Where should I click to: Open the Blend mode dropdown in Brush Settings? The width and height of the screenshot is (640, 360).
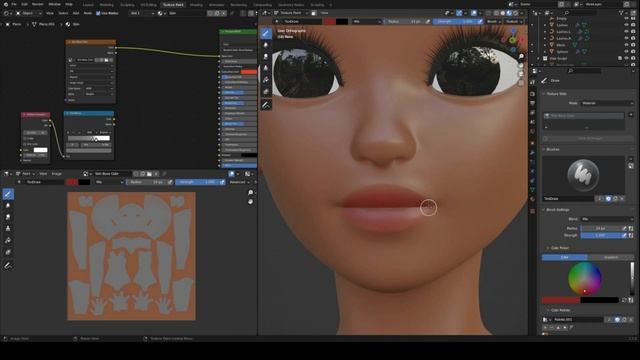coord(607,219)
